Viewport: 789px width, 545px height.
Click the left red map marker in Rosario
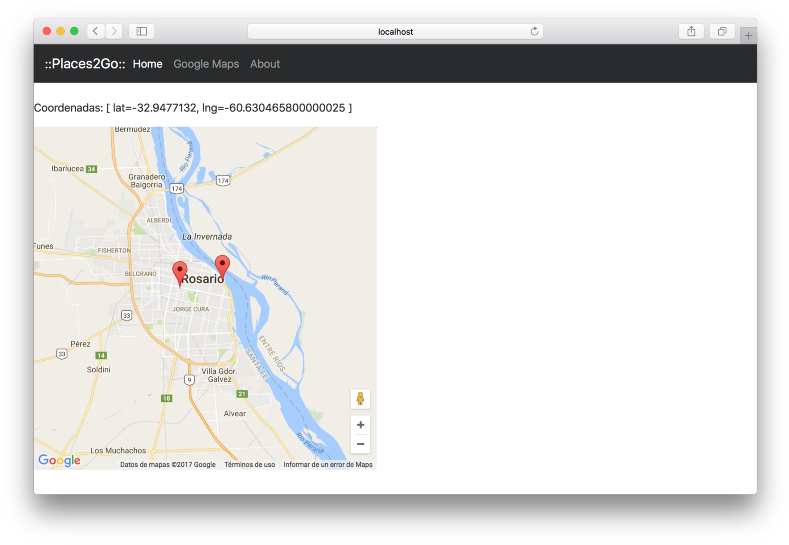click(x=180, y=273)
